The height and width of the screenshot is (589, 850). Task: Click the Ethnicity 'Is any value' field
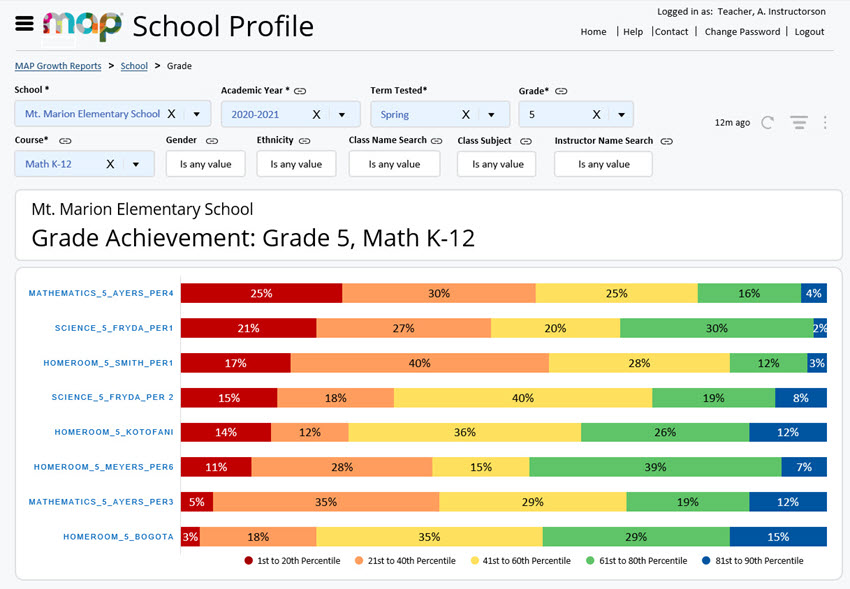(296, 162)
